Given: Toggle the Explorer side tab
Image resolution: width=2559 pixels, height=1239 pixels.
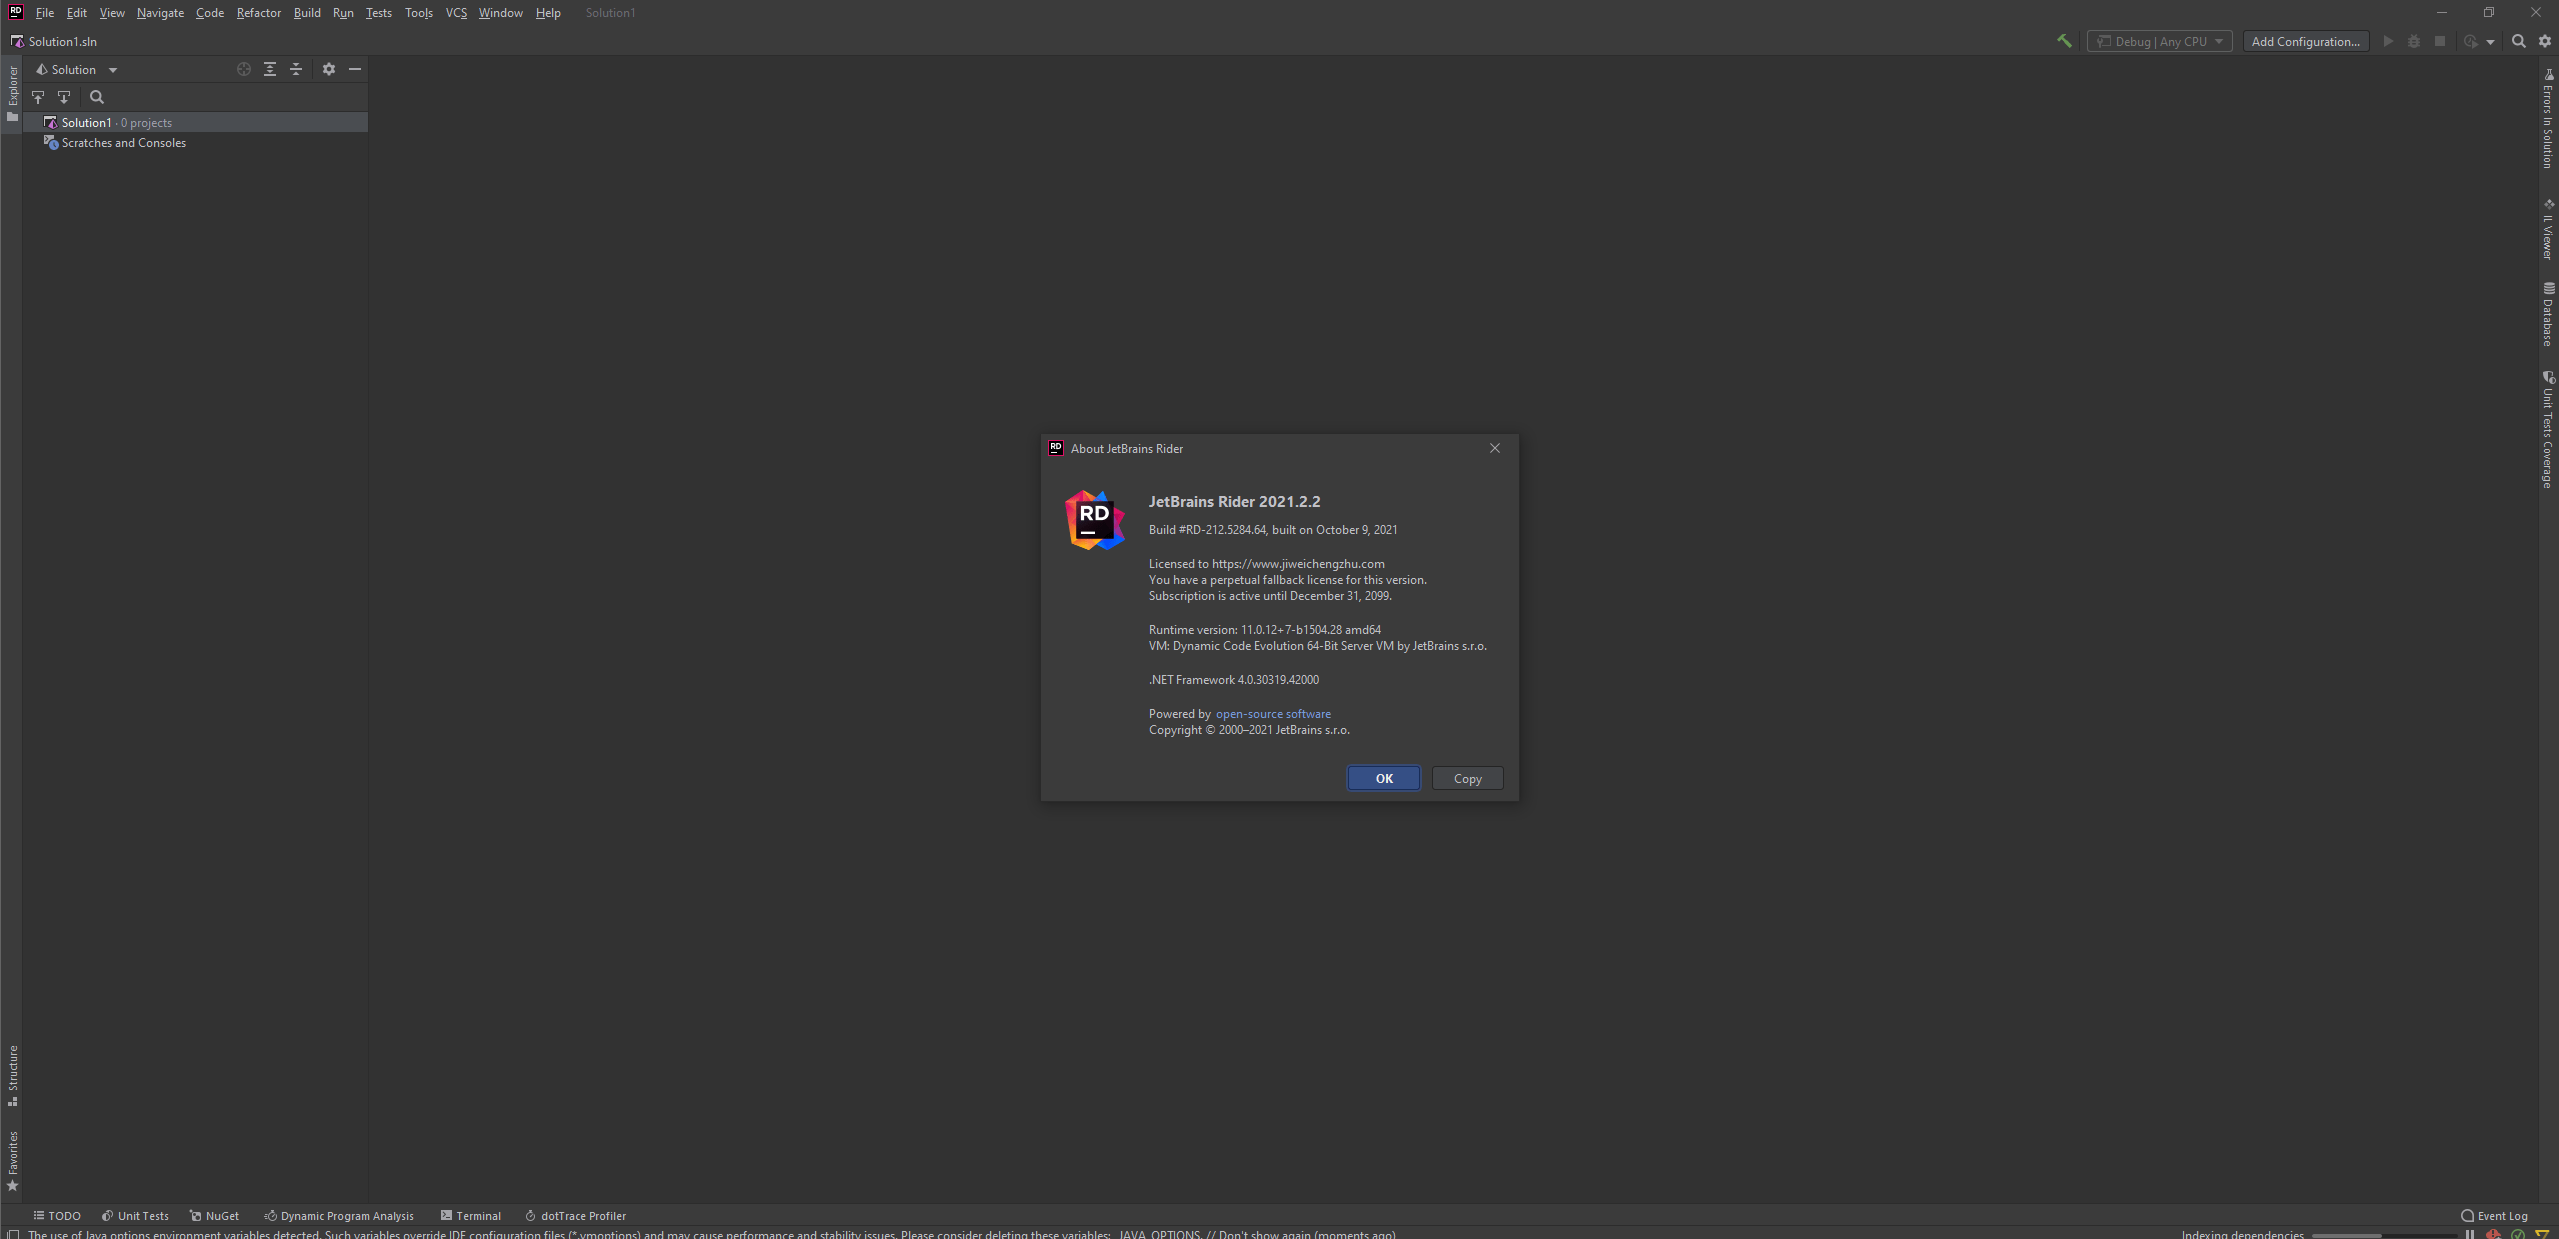Looking at the screenshot, I should 12,93.
